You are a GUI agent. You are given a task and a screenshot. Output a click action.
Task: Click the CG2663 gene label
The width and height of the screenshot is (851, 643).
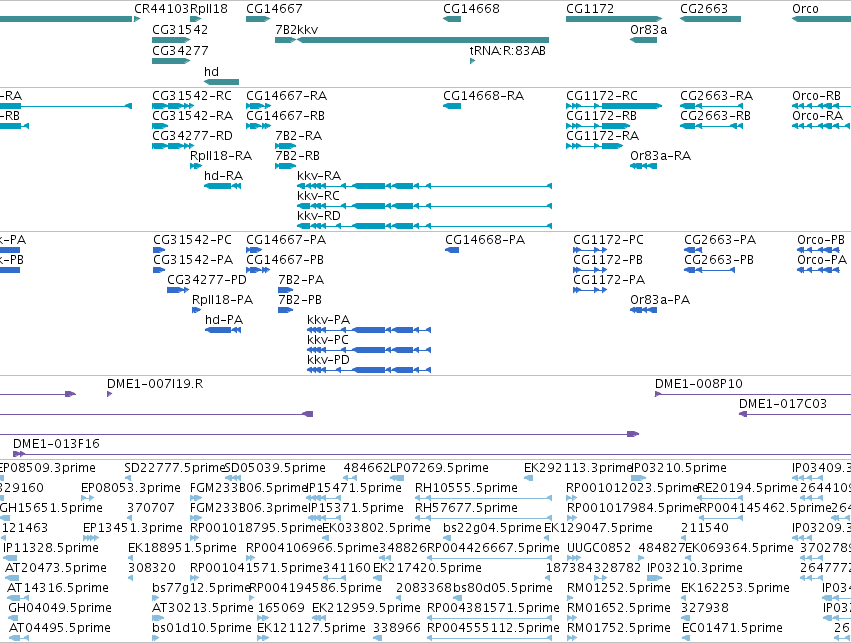[704, 9]
